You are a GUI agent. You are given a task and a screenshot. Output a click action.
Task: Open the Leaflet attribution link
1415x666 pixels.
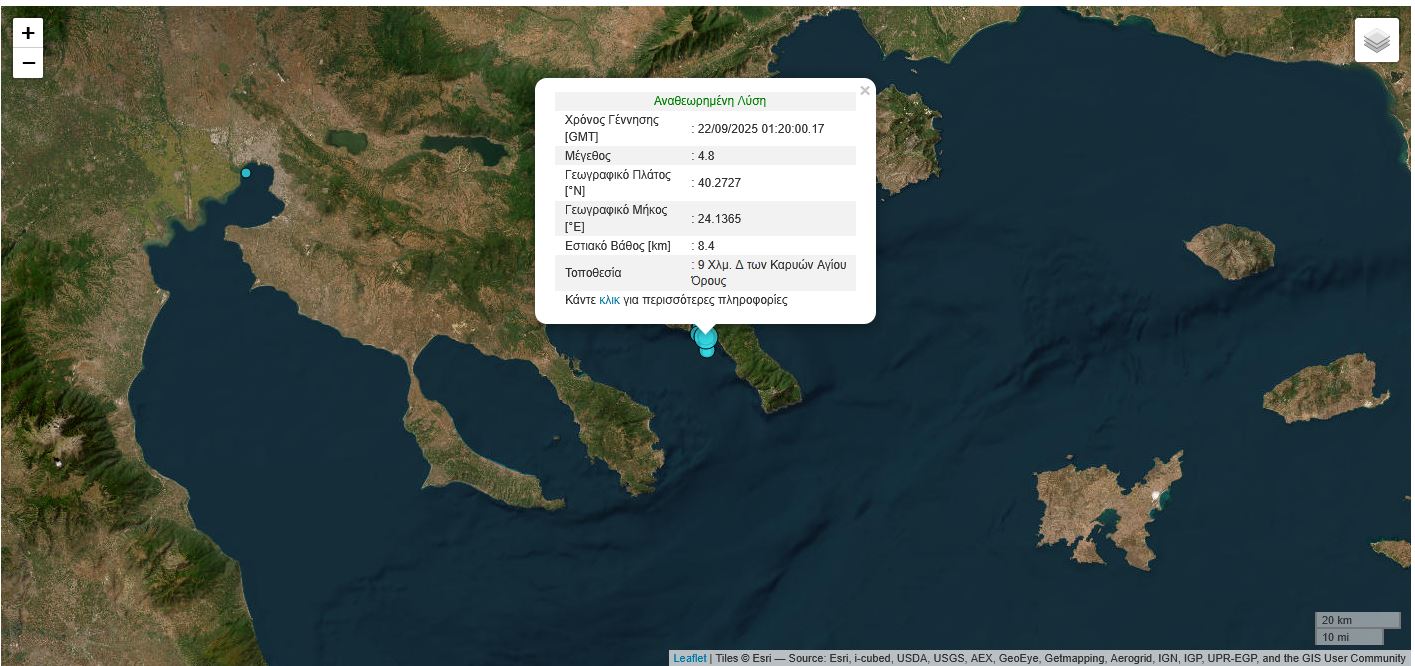click(689, 658)
